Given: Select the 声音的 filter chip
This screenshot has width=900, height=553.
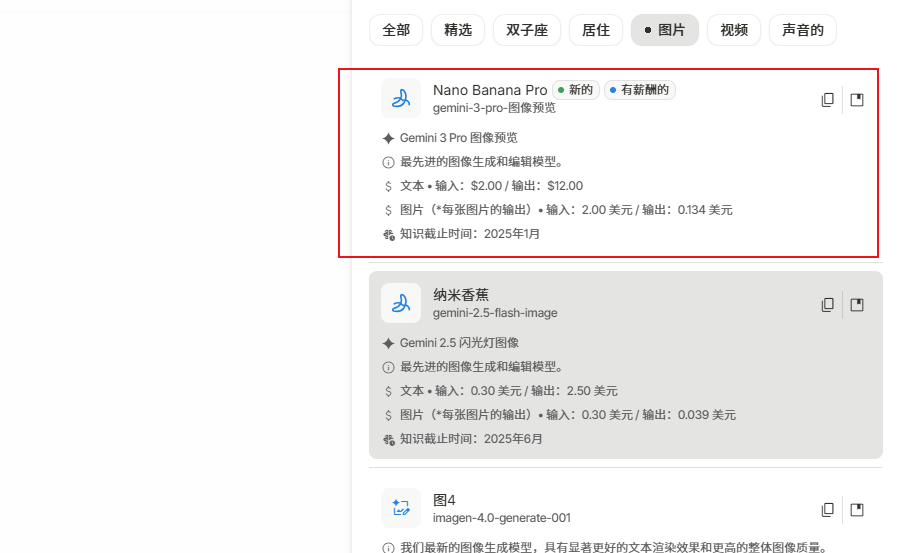Looking at the screenshot, I should point(803,30).
